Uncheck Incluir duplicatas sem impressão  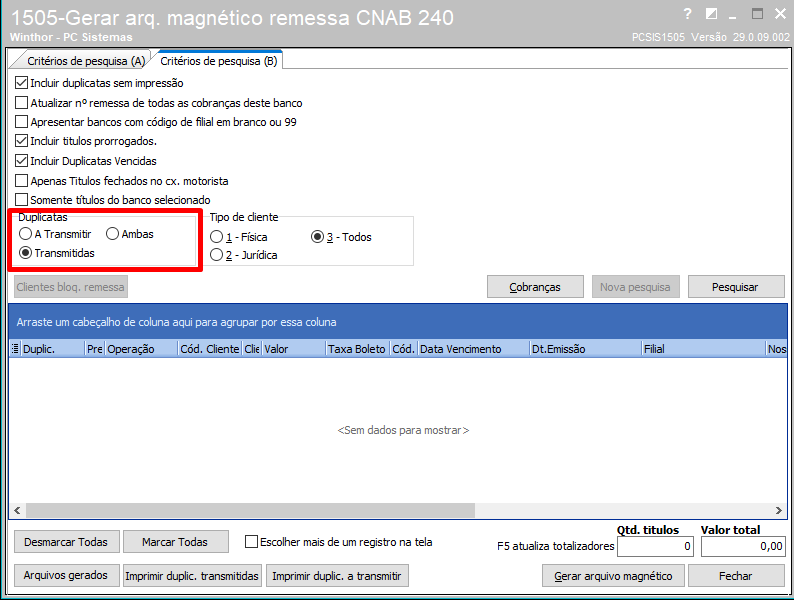pyautogui.click(x=21, y=83)
